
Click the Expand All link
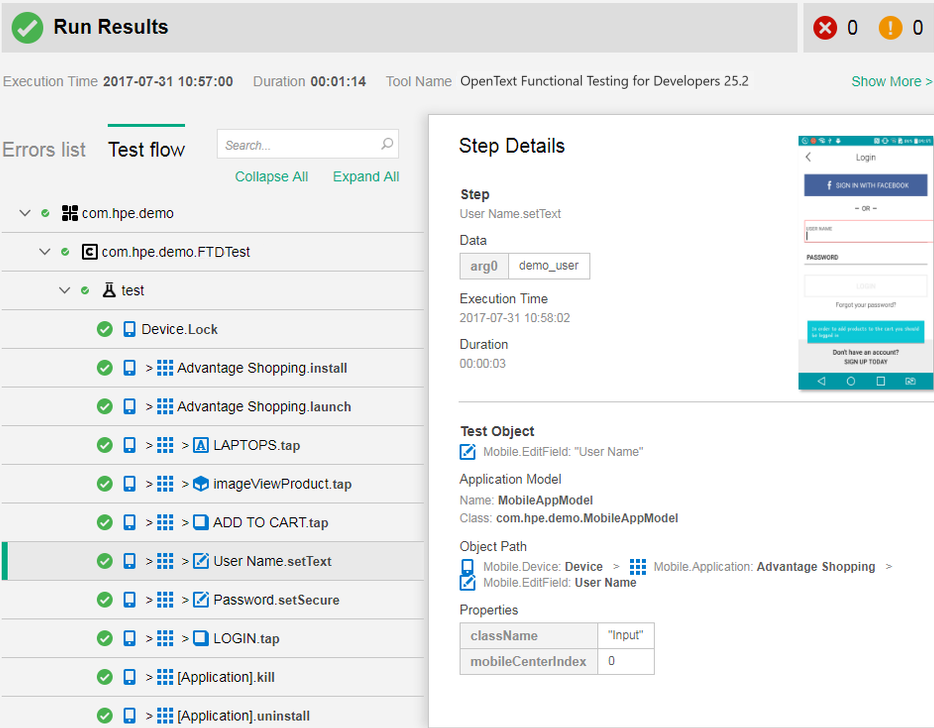(366, 177)
